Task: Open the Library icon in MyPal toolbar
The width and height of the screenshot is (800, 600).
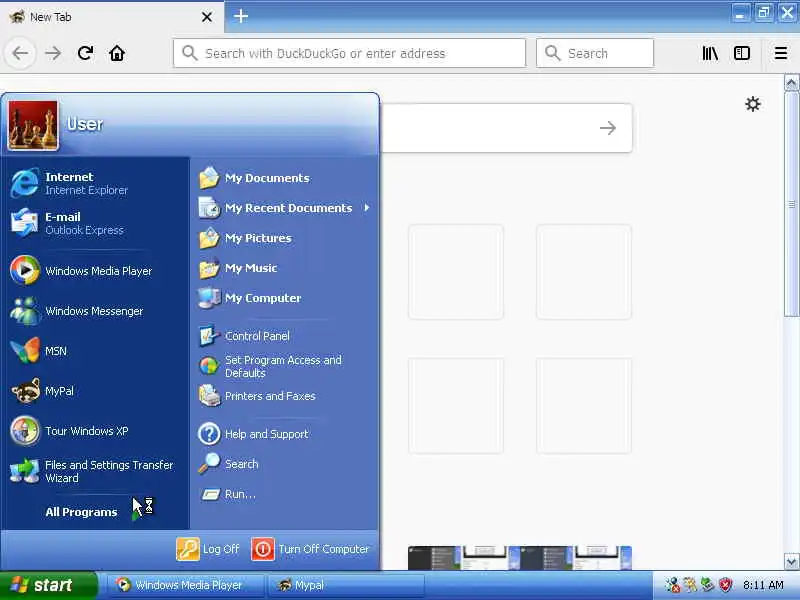Action: 710,53
